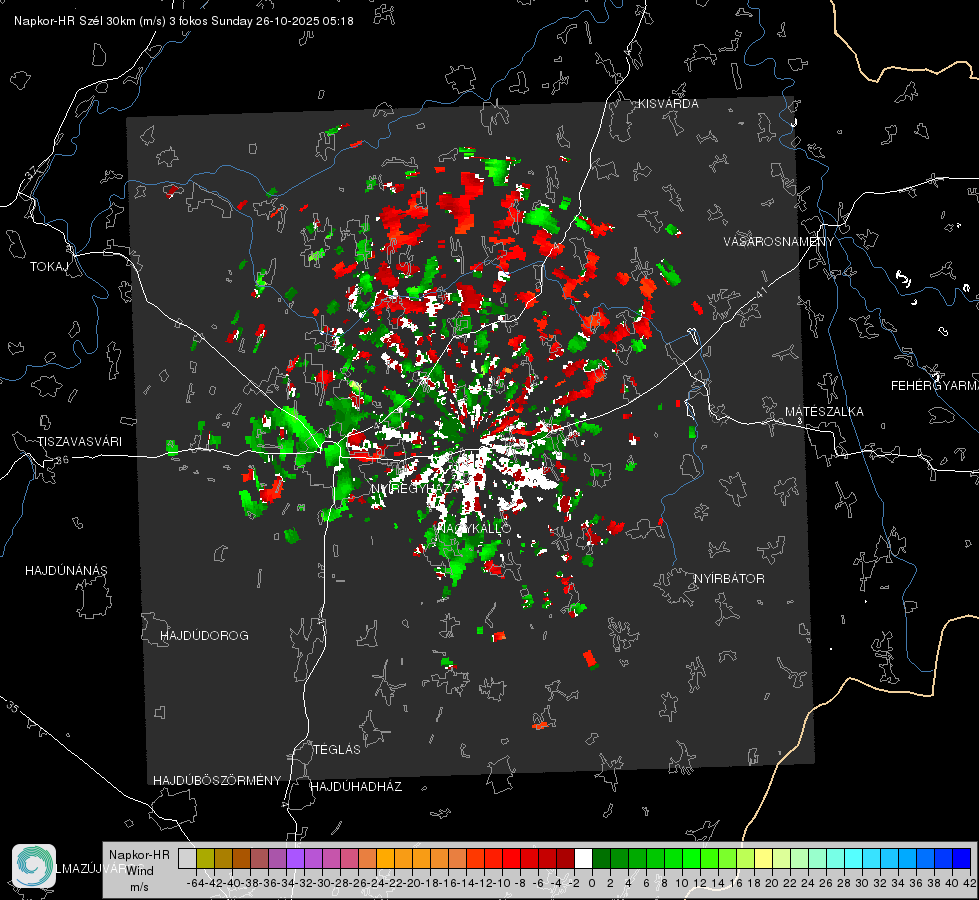Click the HAJDÚHADHÁZ city label
This screenshot has height=900, width=979.
click(x=356, y=787)
